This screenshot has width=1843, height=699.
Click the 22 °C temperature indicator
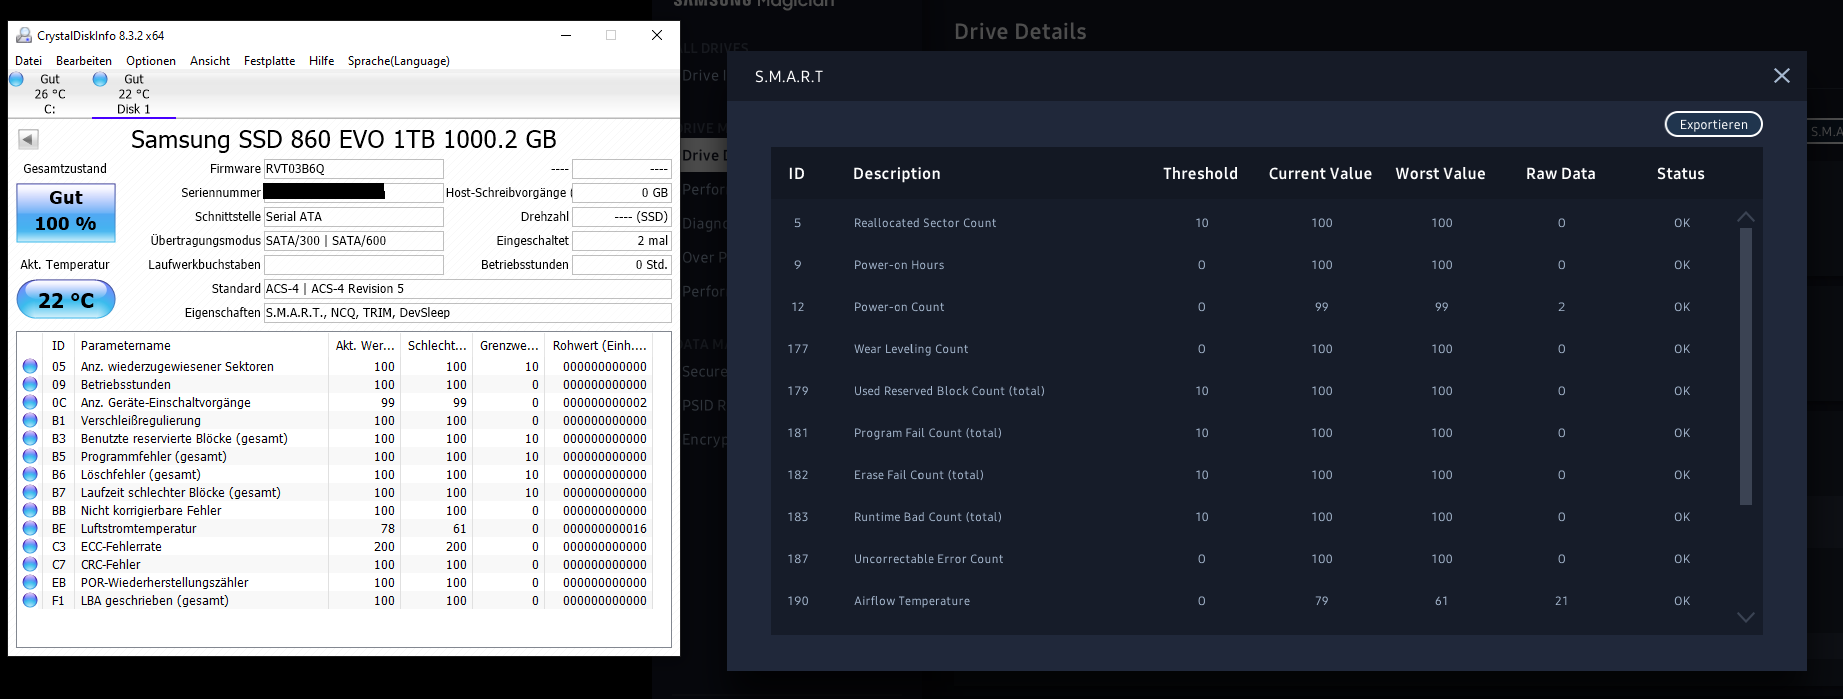tap(66, 300)
